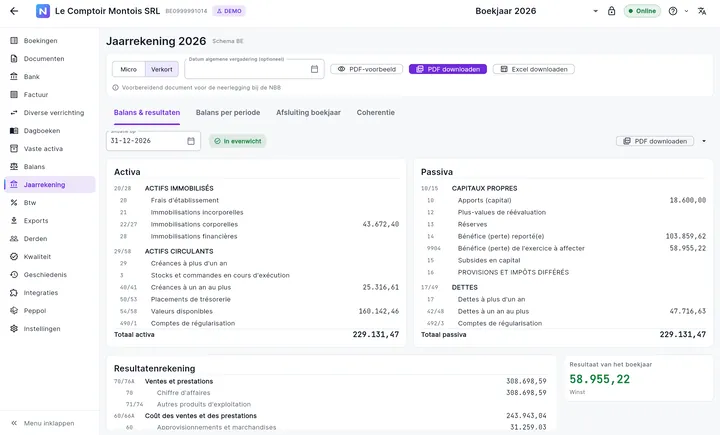
Task: Click Dettes à un an au plus row
Action: pos(563,311)
